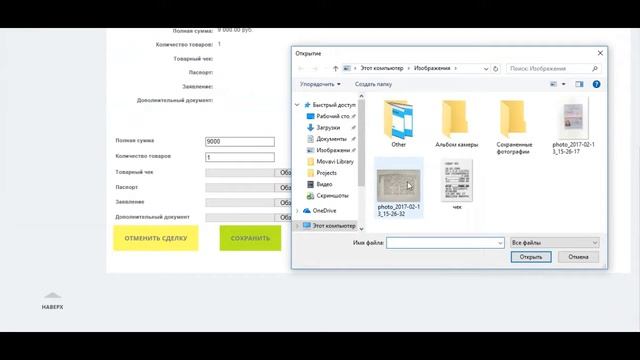This screenshot has height=360, width=640.
Task: Open the Сохраненные фотографии folder
Action: pyautogui.click(x=514, y=127)
